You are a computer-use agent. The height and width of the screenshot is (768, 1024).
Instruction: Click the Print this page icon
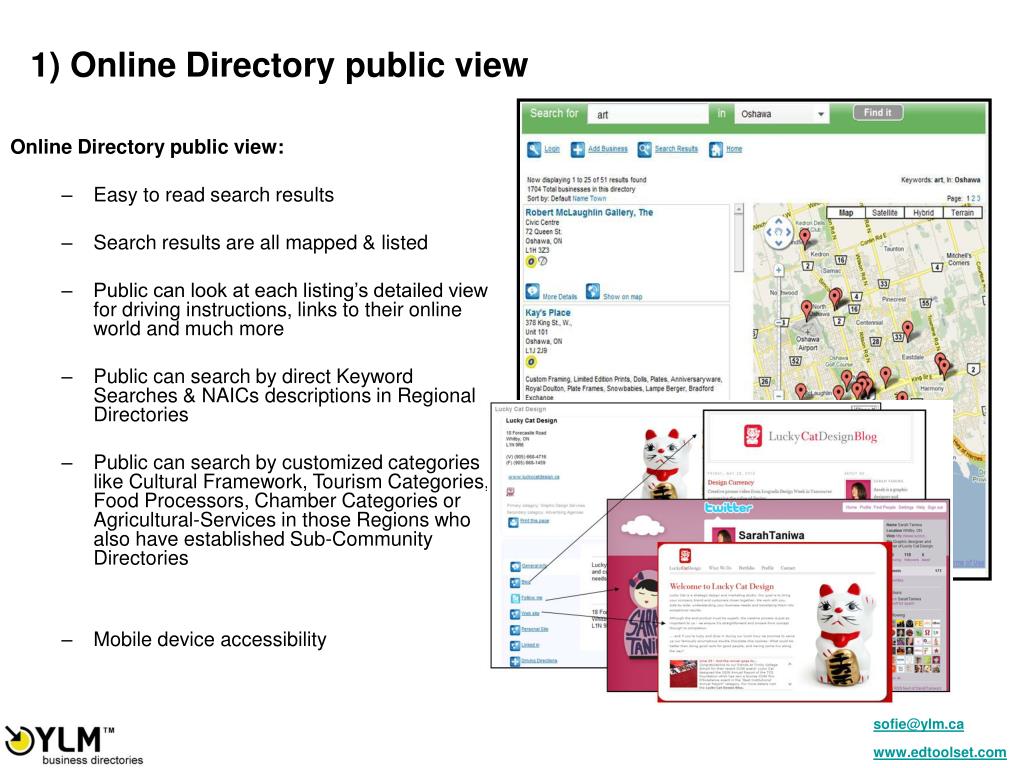pos(513,522)
